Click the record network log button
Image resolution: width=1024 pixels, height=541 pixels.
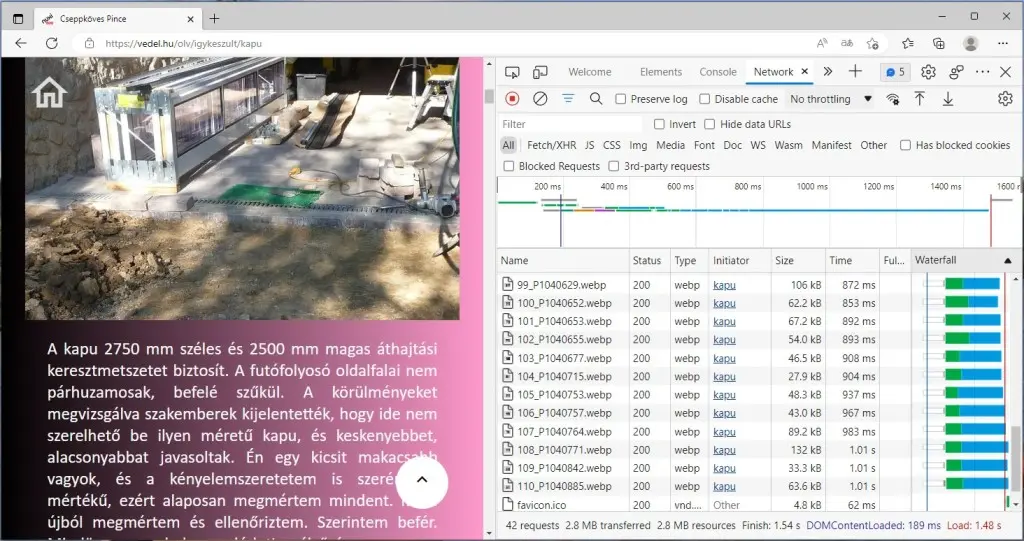pos(512,99)
